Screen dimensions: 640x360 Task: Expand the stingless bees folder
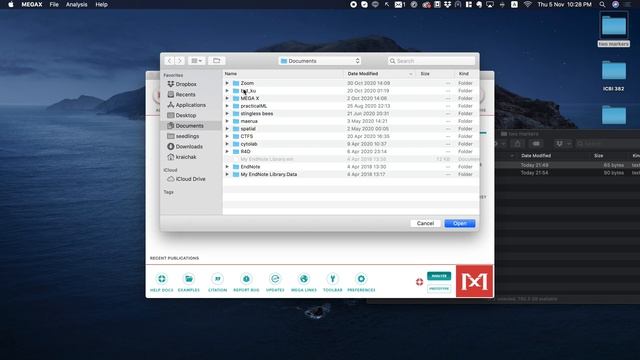coord(227,113)
